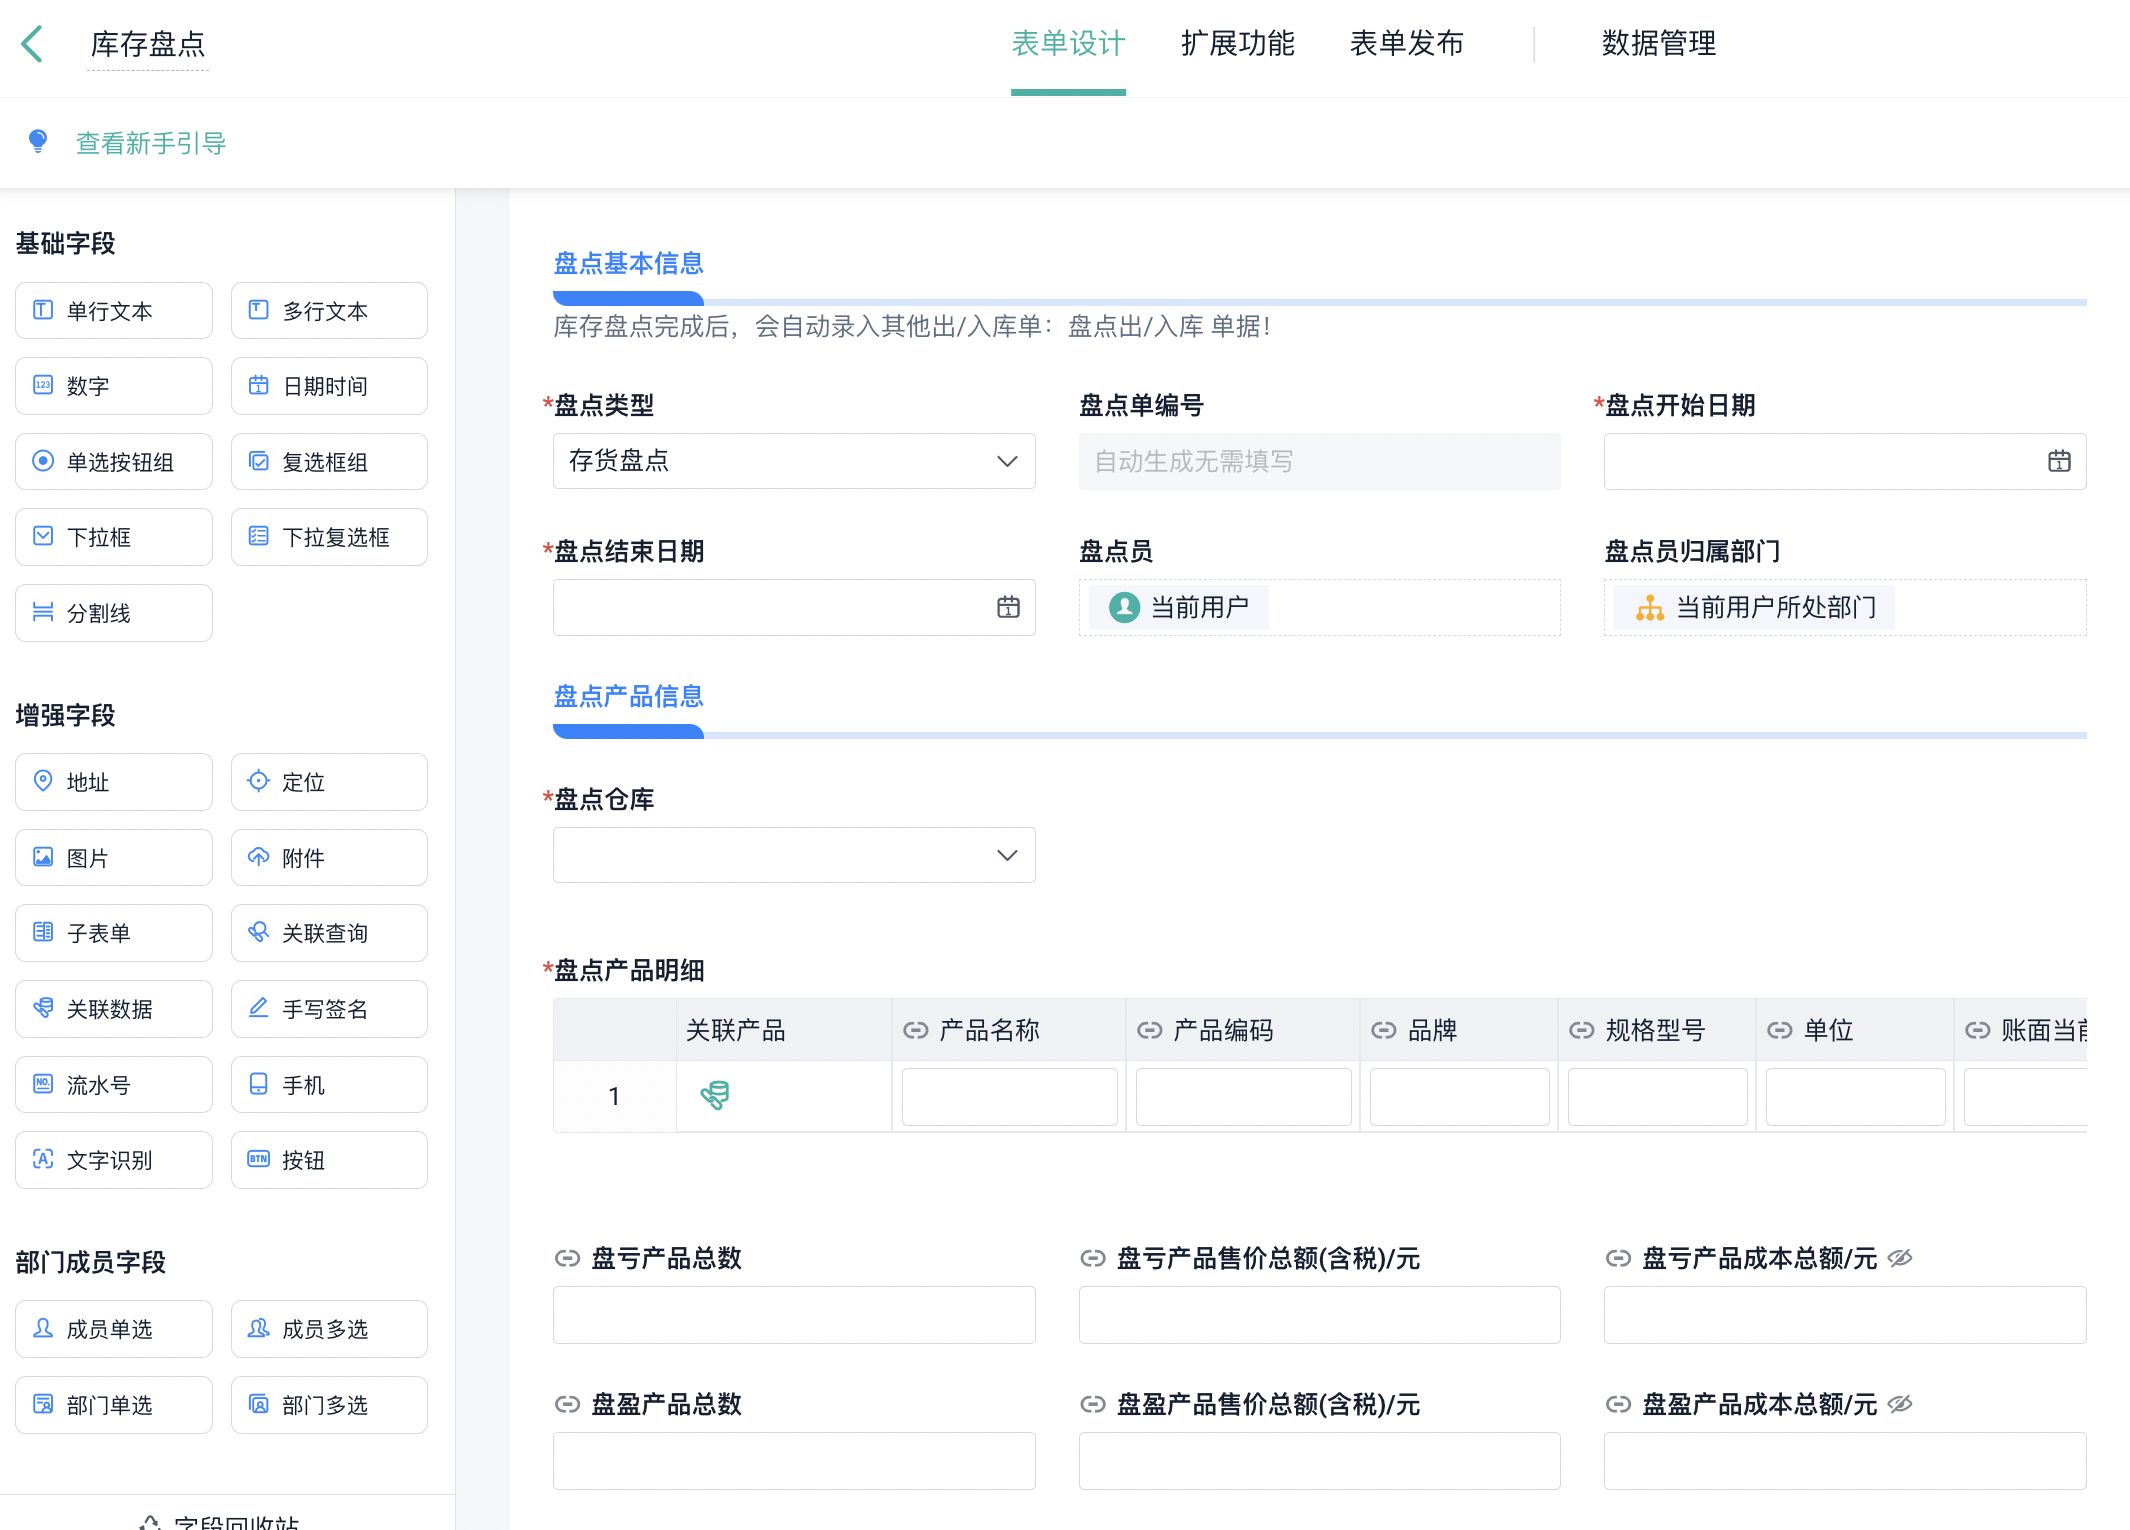Open the 查看新手引导 guide link

click(x=150, y=142)
